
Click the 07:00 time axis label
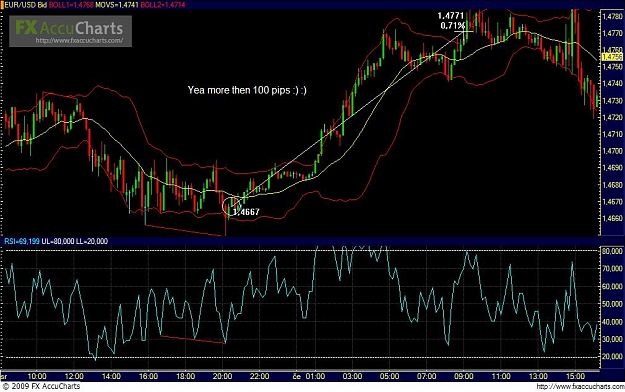click(426, 376)
